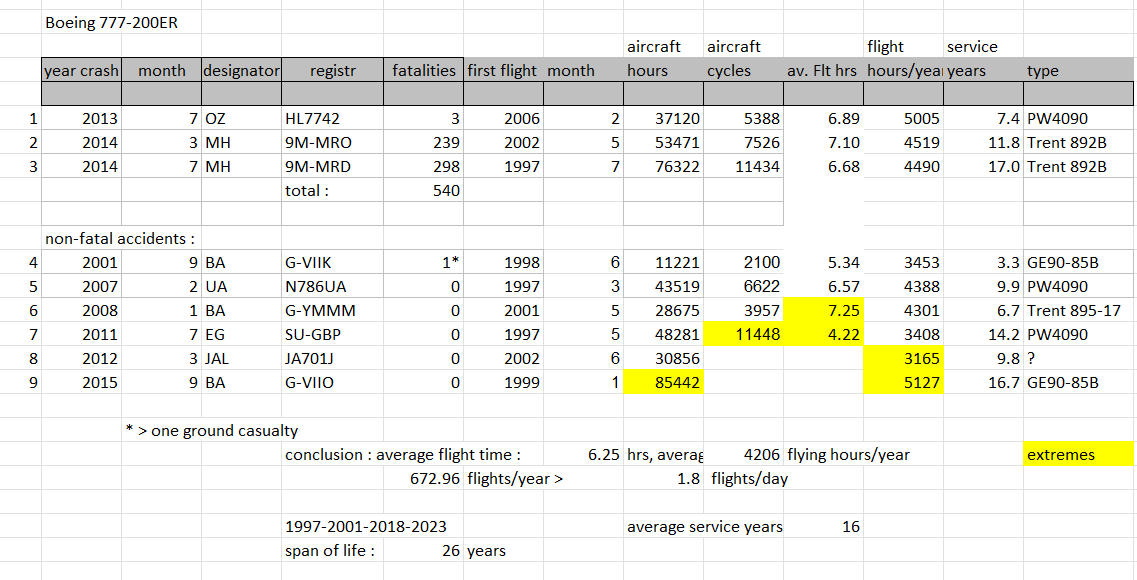The image size is (1137, 580).
Task: Select designator cell UA
Action: click(241, 286)
